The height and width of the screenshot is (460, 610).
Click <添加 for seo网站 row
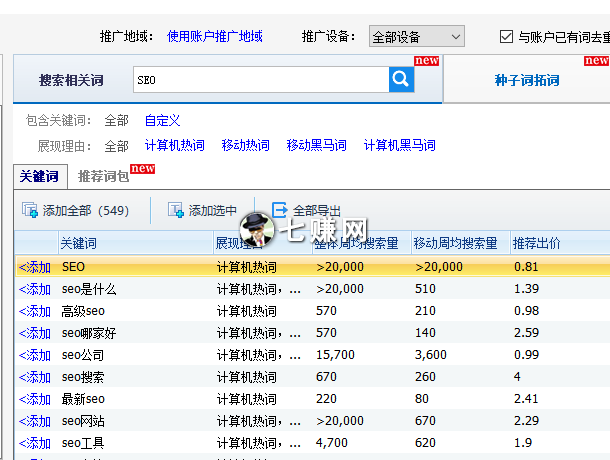point(35,421)
